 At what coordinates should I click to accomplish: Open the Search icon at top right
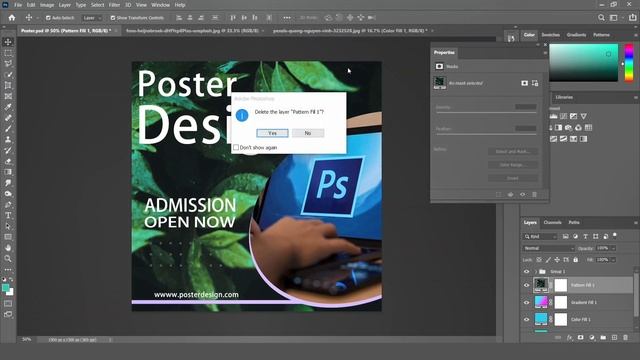click(601, 18)
